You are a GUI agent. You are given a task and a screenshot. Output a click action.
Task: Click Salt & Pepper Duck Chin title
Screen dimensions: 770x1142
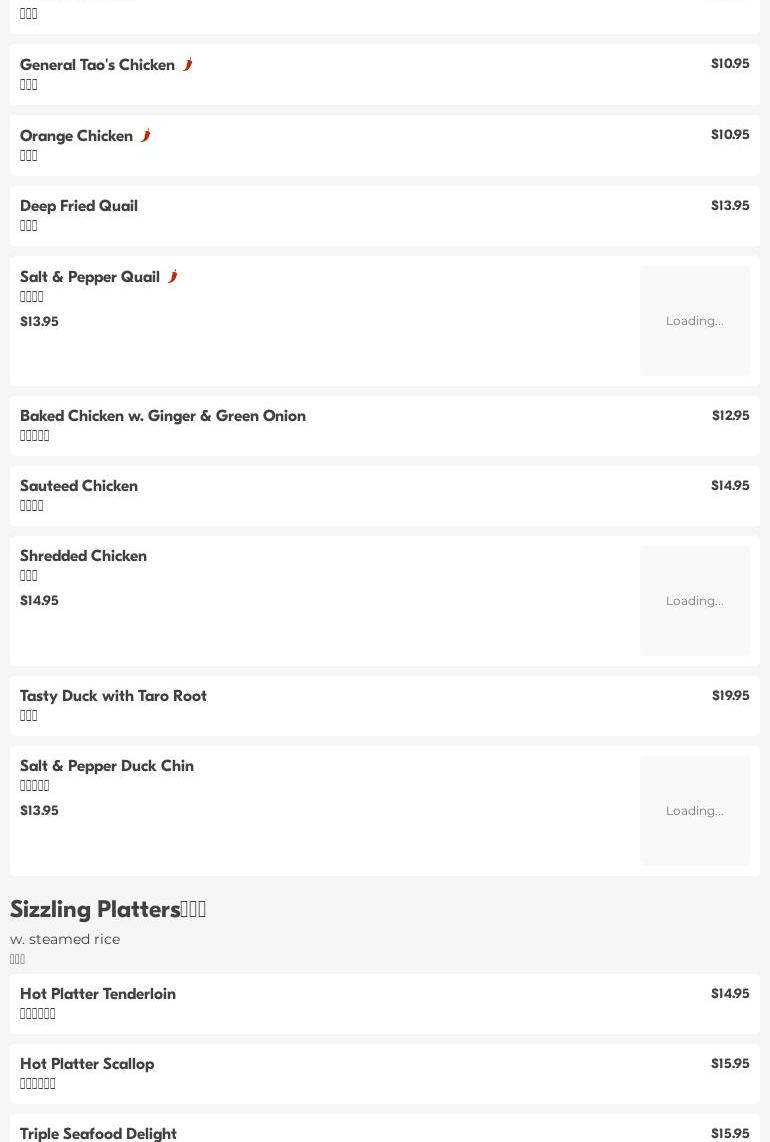pyautogui.click(x=107, y=766)
